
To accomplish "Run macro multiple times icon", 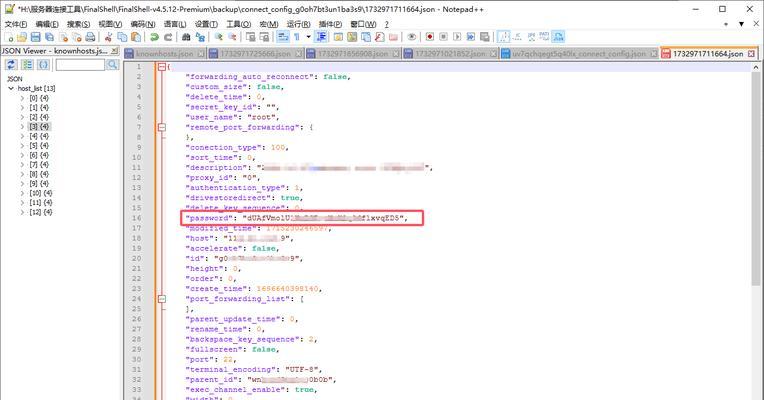I will (471, 37).
